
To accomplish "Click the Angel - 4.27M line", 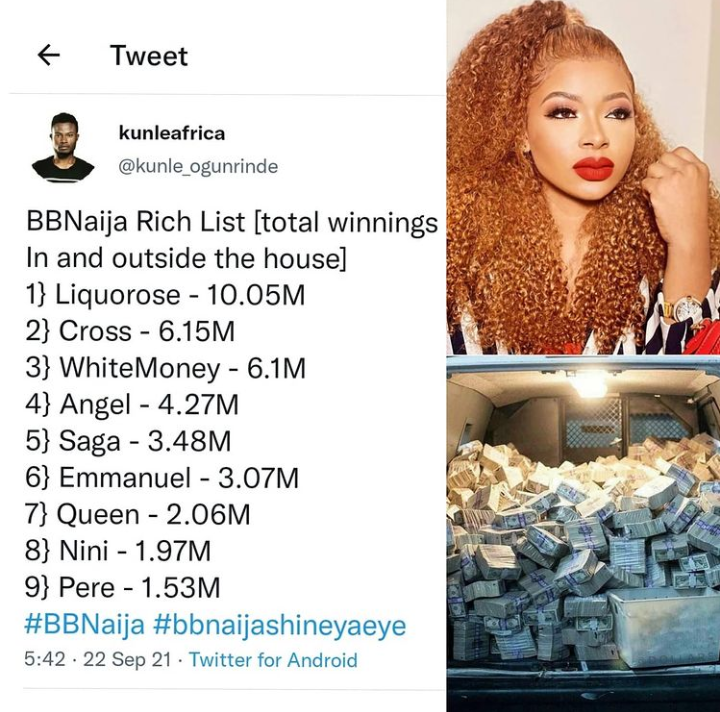I will pyautogui.click(x=132, y=405).
